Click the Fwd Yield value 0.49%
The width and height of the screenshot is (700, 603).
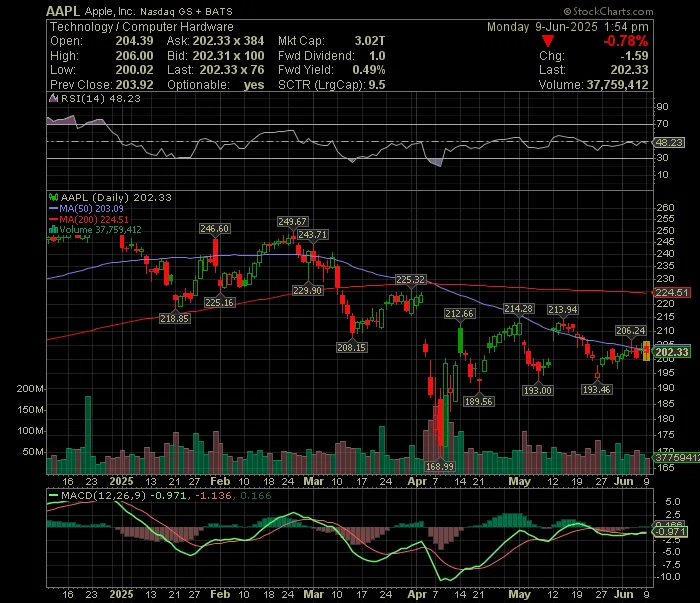[369, 70]
